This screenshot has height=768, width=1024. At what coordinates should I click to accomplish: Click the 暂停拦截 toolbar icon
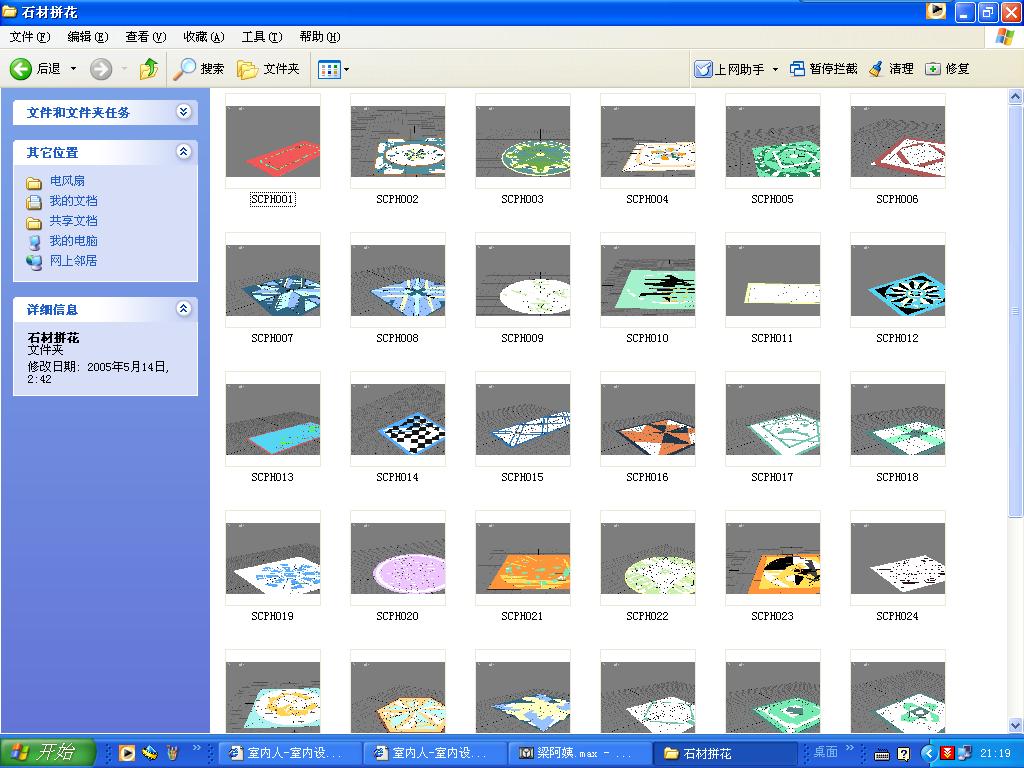pos(797,69)
